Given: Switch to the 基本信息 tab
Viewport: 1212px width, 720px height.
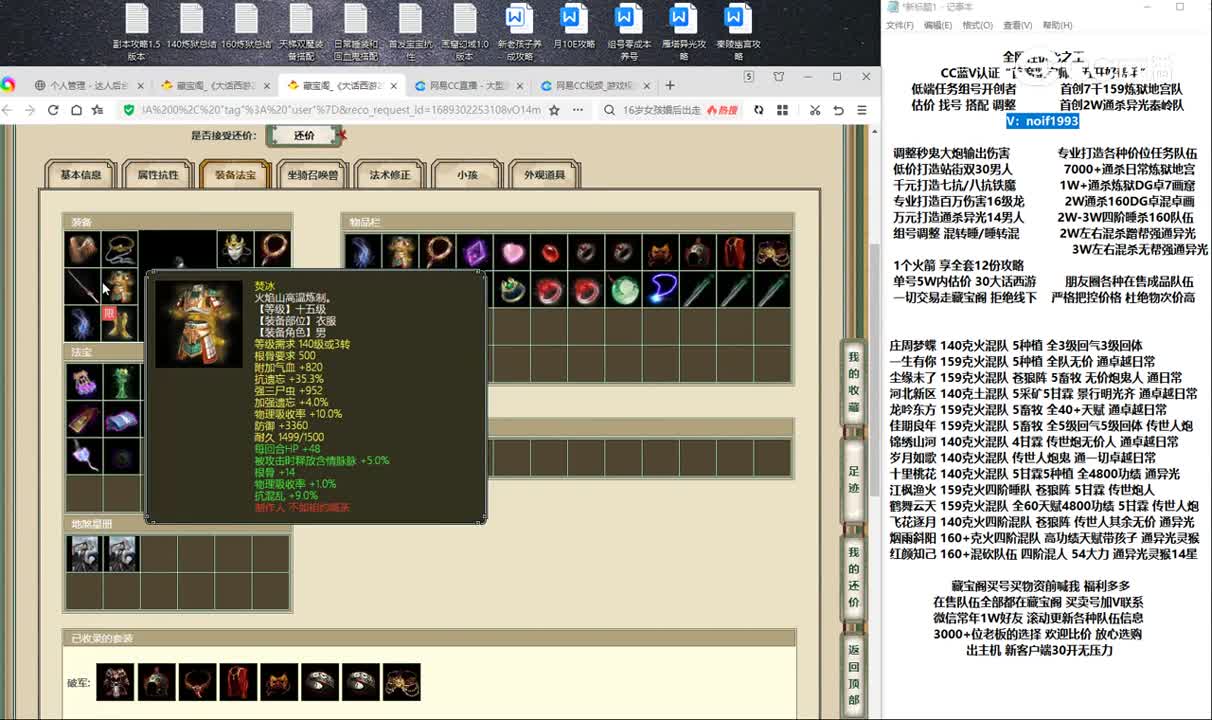Looking at the screenshot, I should [80, 175].
